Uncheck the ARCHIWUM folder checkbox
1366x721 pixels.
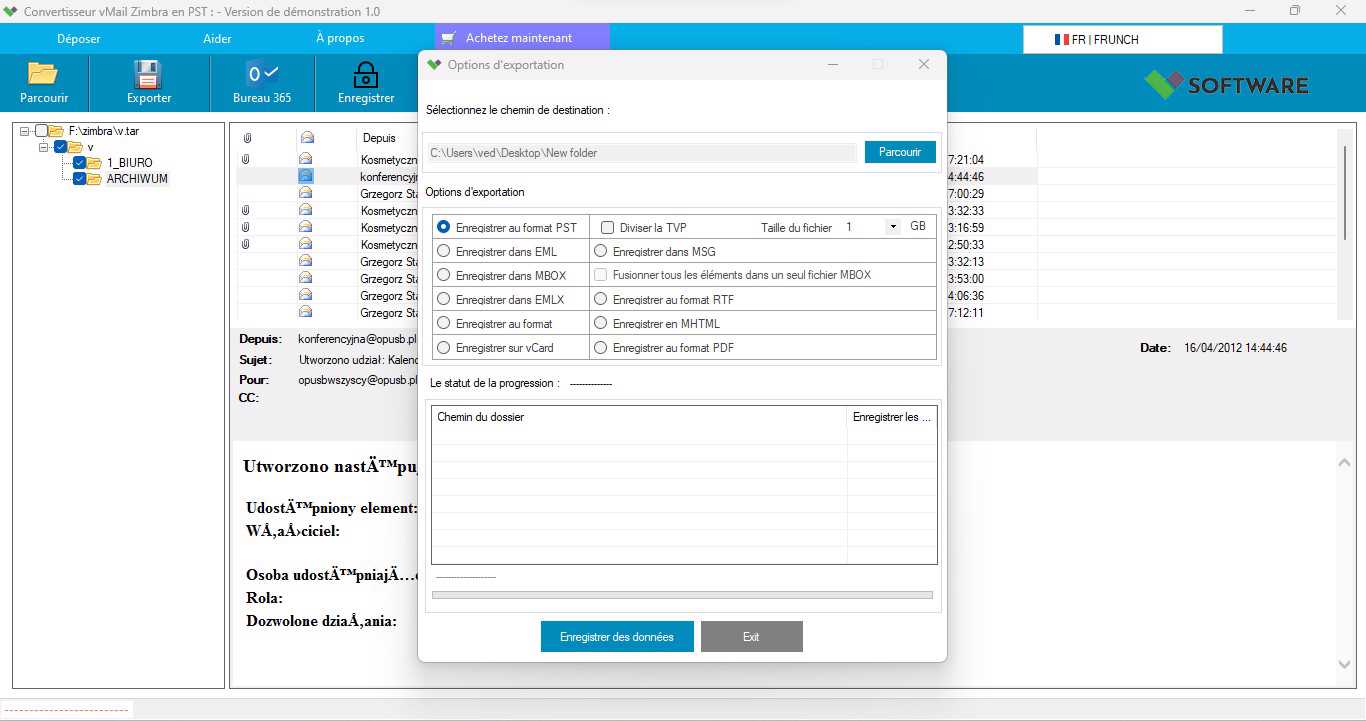[x=79, y=179]
